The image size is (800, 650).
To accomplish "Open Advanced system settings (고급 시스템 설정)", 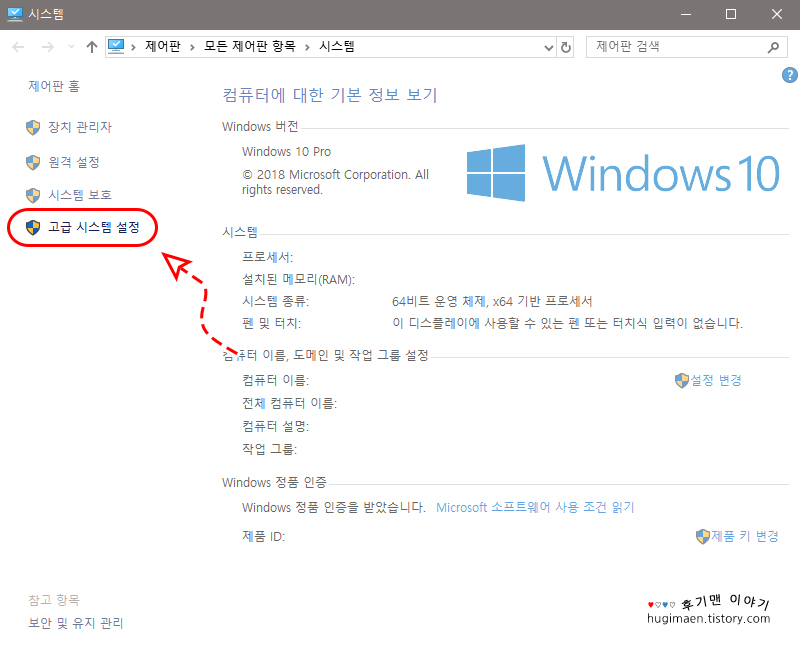I will 93,227.
